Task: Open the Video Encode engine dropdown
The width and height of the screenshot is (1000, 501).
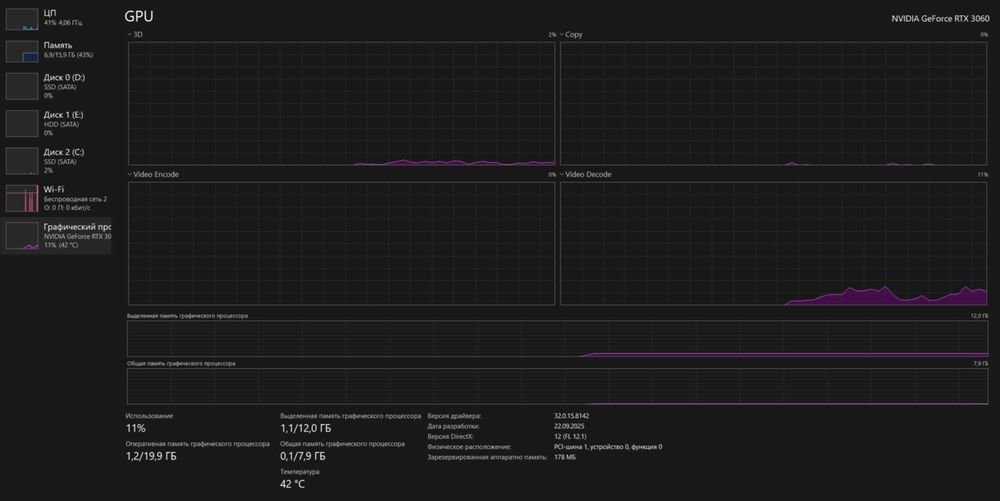Action: pos(153,174)
